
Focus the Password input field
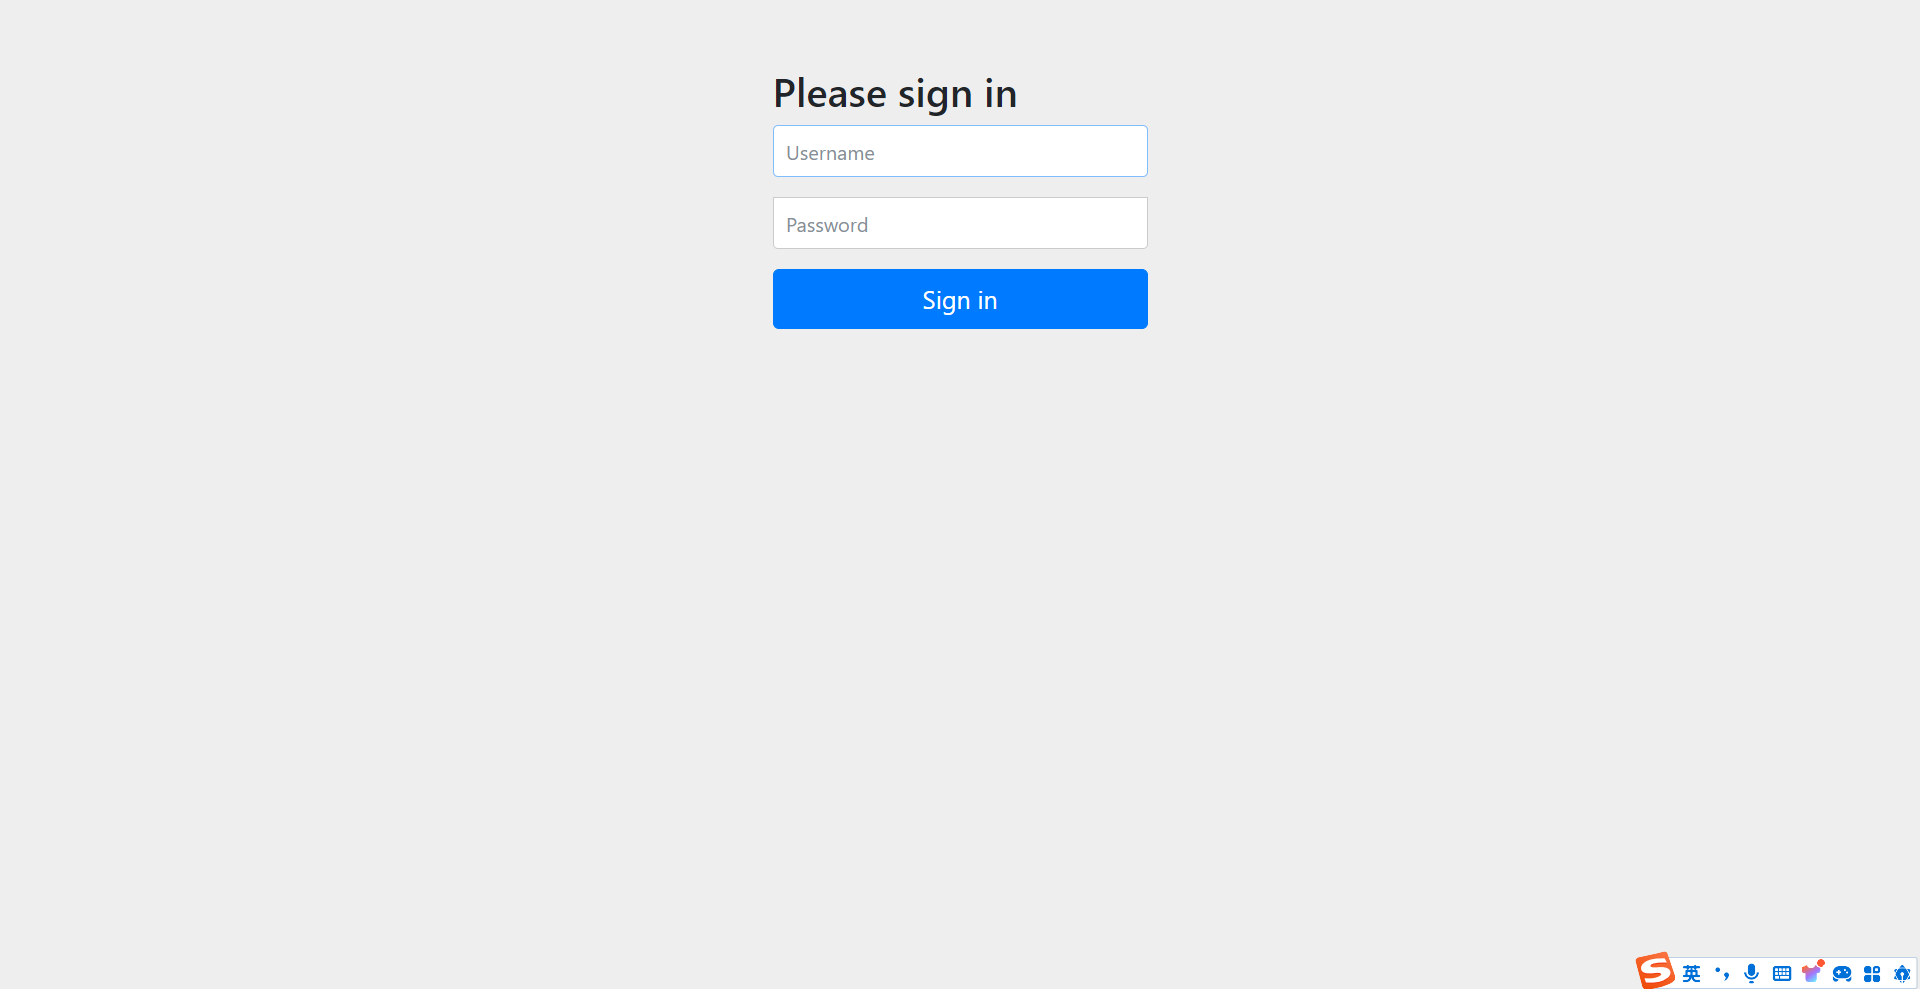(960, 223)
